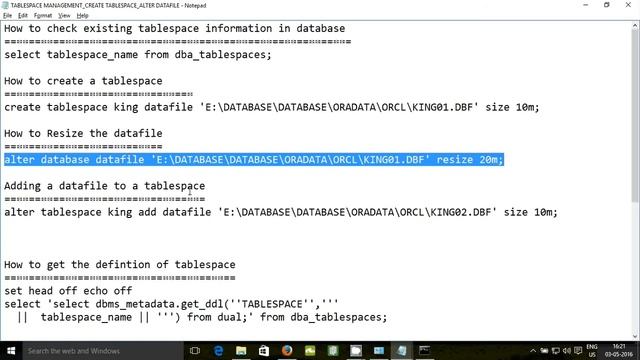Click the vertical scrollbar thumb
The image size is (640, 360).
635,116
